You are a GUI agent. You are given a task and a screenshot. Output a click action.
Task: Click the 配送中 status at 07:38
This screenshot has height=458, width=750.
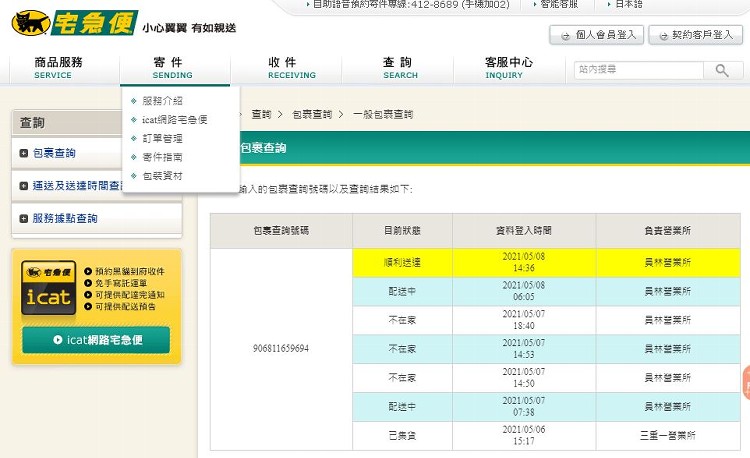(402, 407)
